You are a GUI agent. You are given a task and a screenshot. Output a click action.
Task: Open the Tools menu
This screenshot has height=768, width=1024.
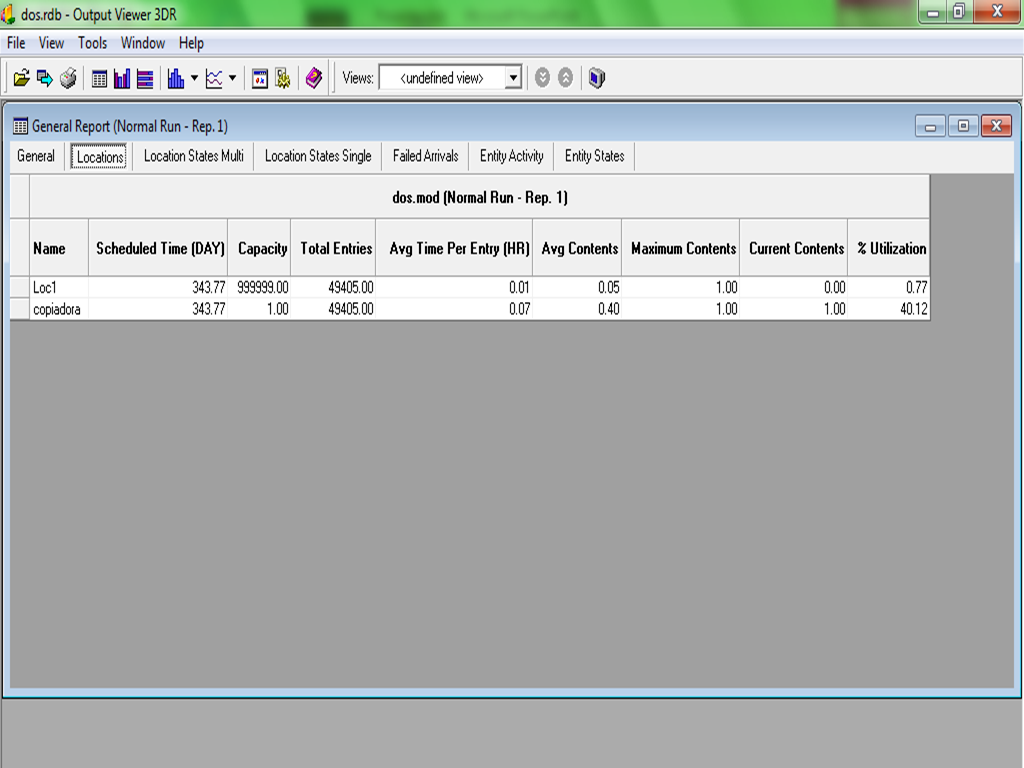[92, 43]
